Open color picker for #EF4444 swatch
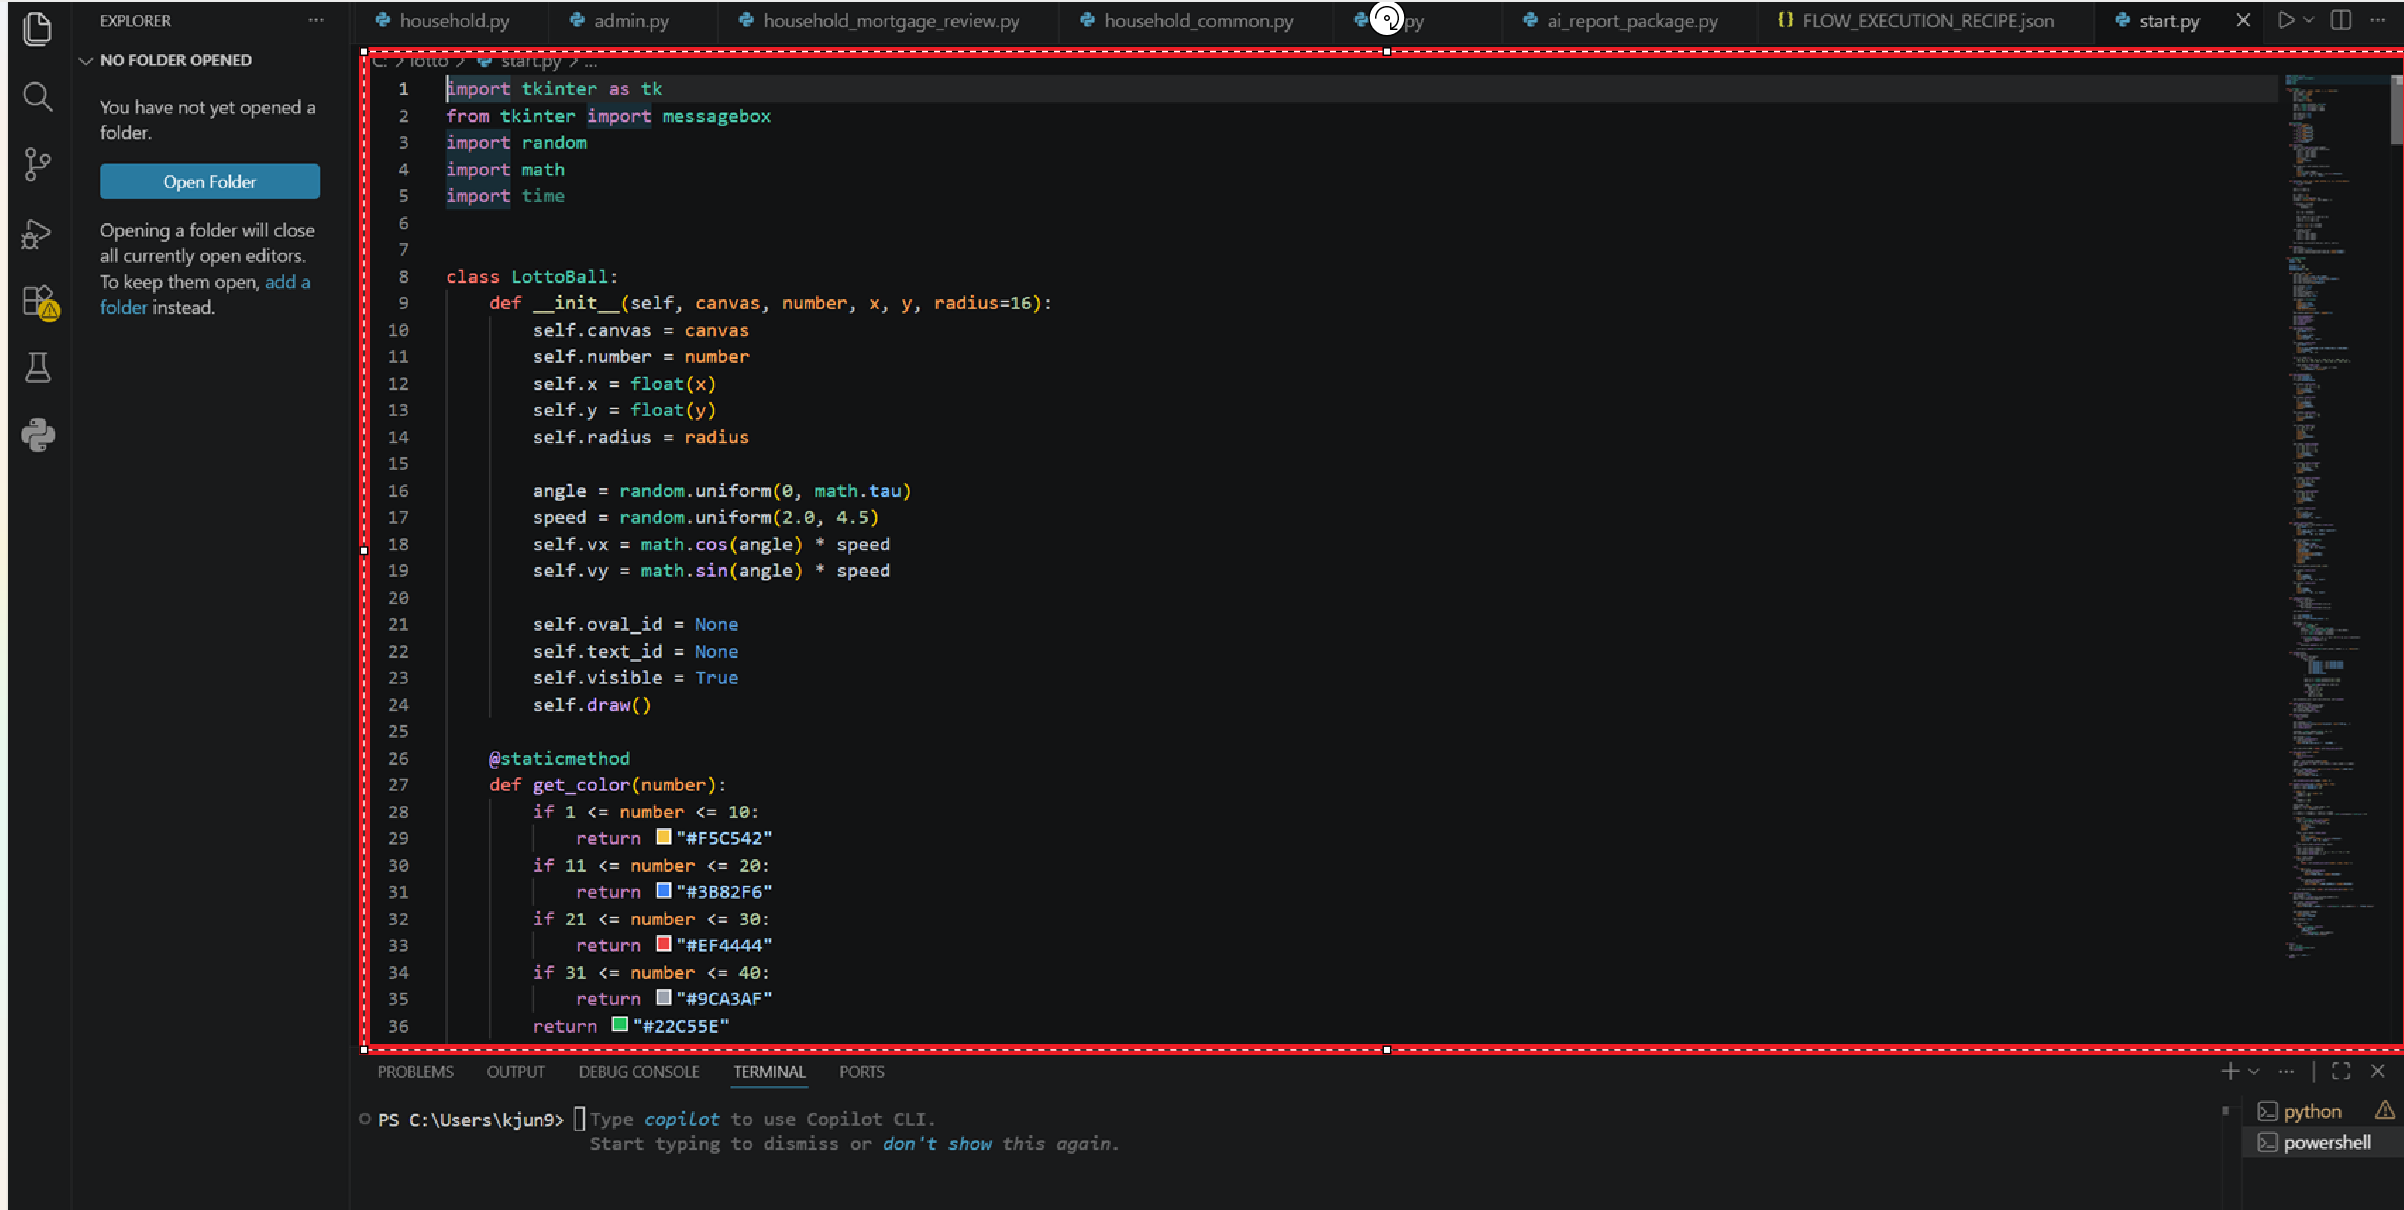The image size is (2404, 1210). [664, 944]
